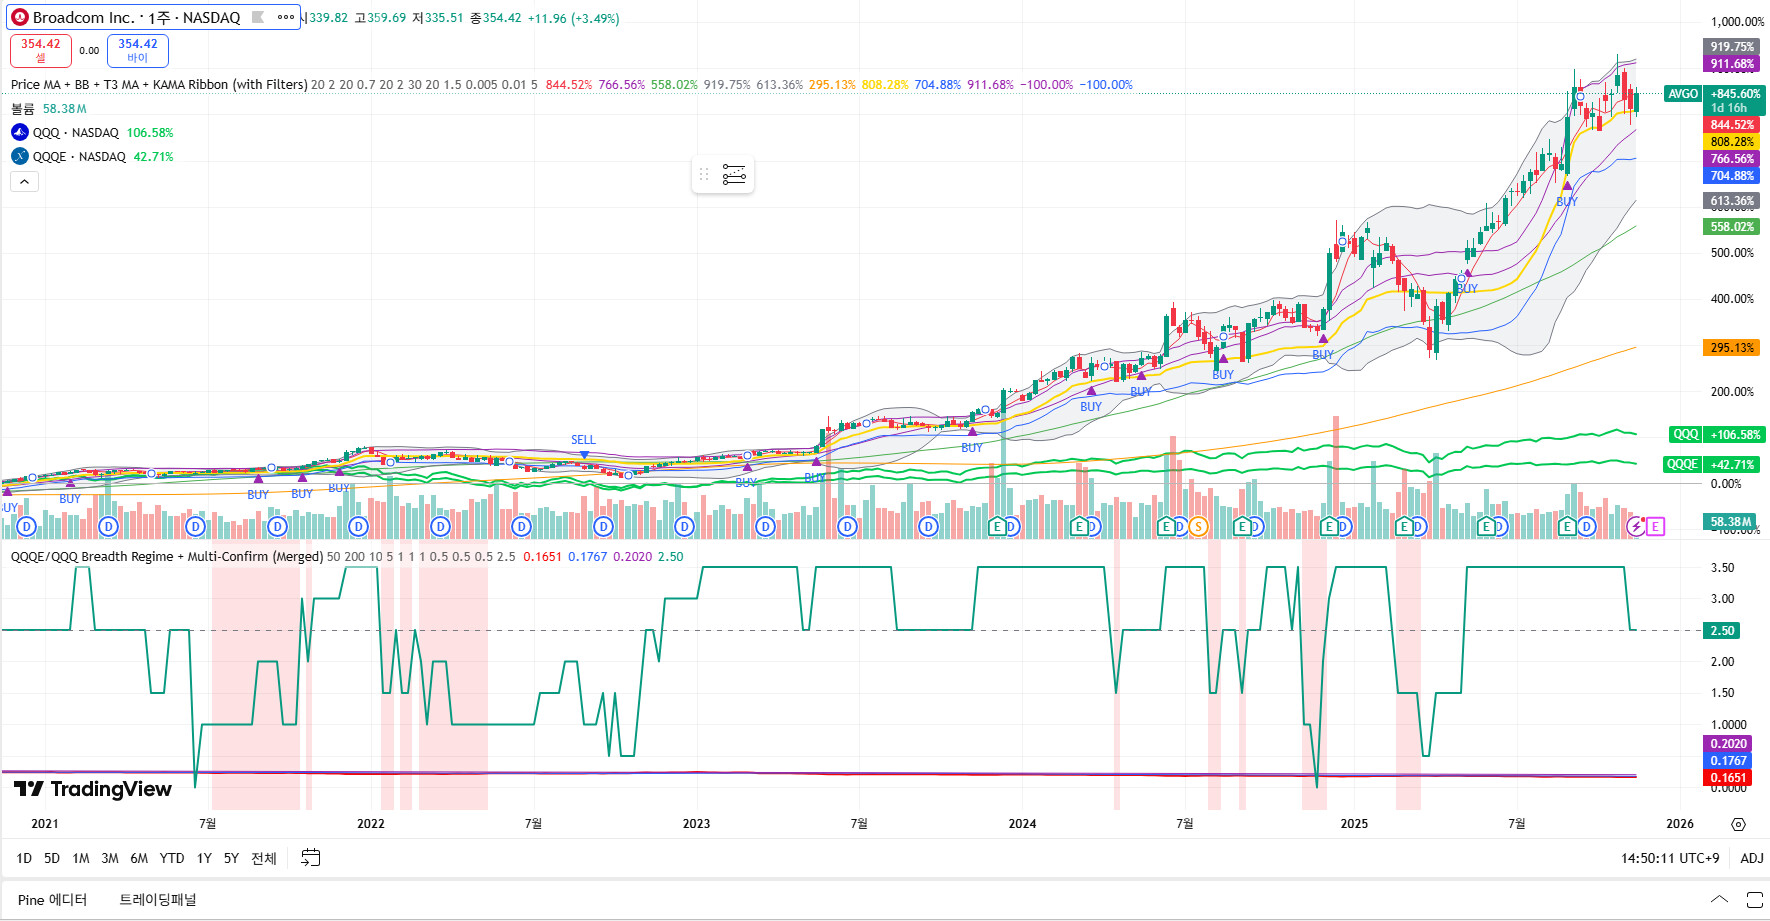This screenshot has width=1770, height=921.
Task: Select the YTD date range
Action: 172,858
